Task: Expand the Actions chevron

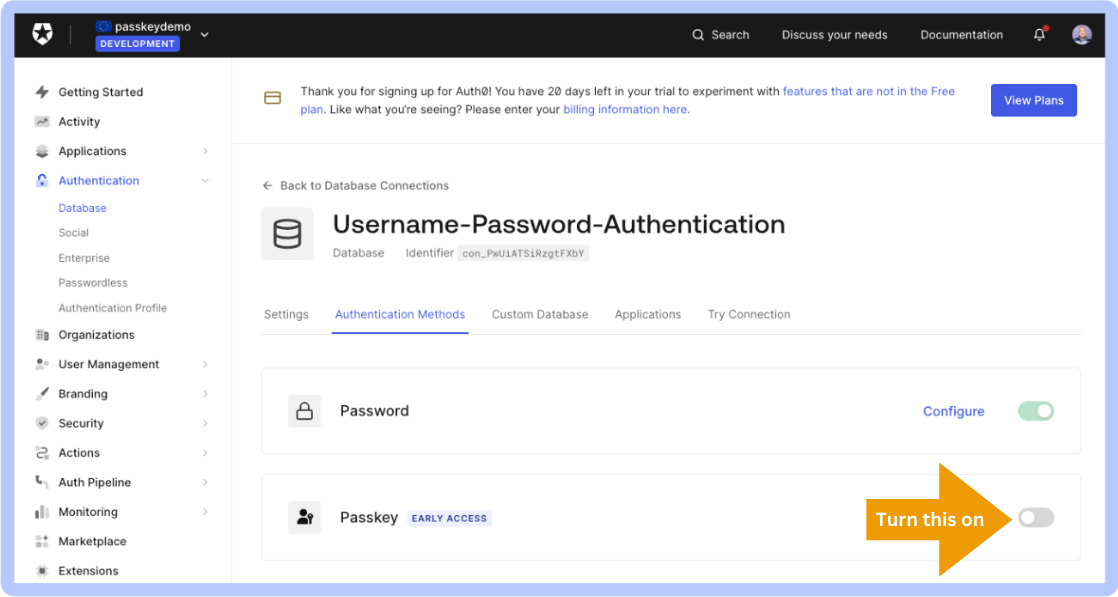Action: 205,453
